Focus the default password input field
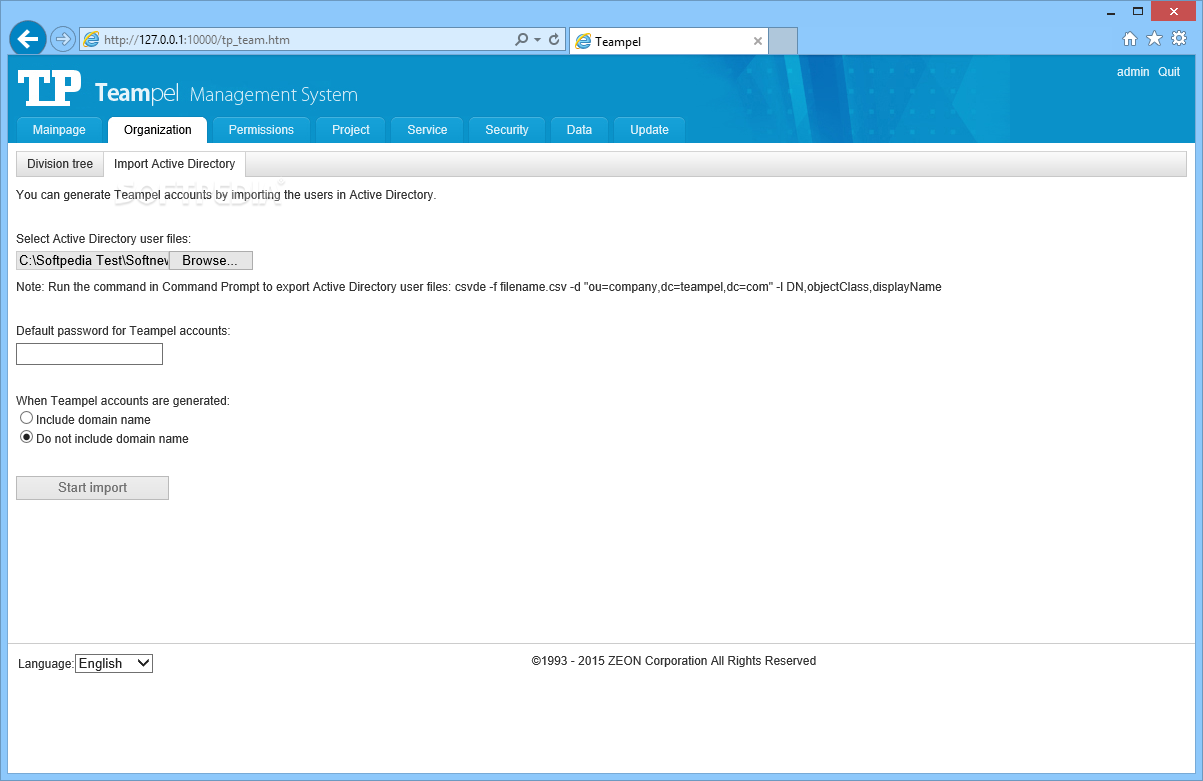Viewport: 1203px width, 781px height. point(89,354)
